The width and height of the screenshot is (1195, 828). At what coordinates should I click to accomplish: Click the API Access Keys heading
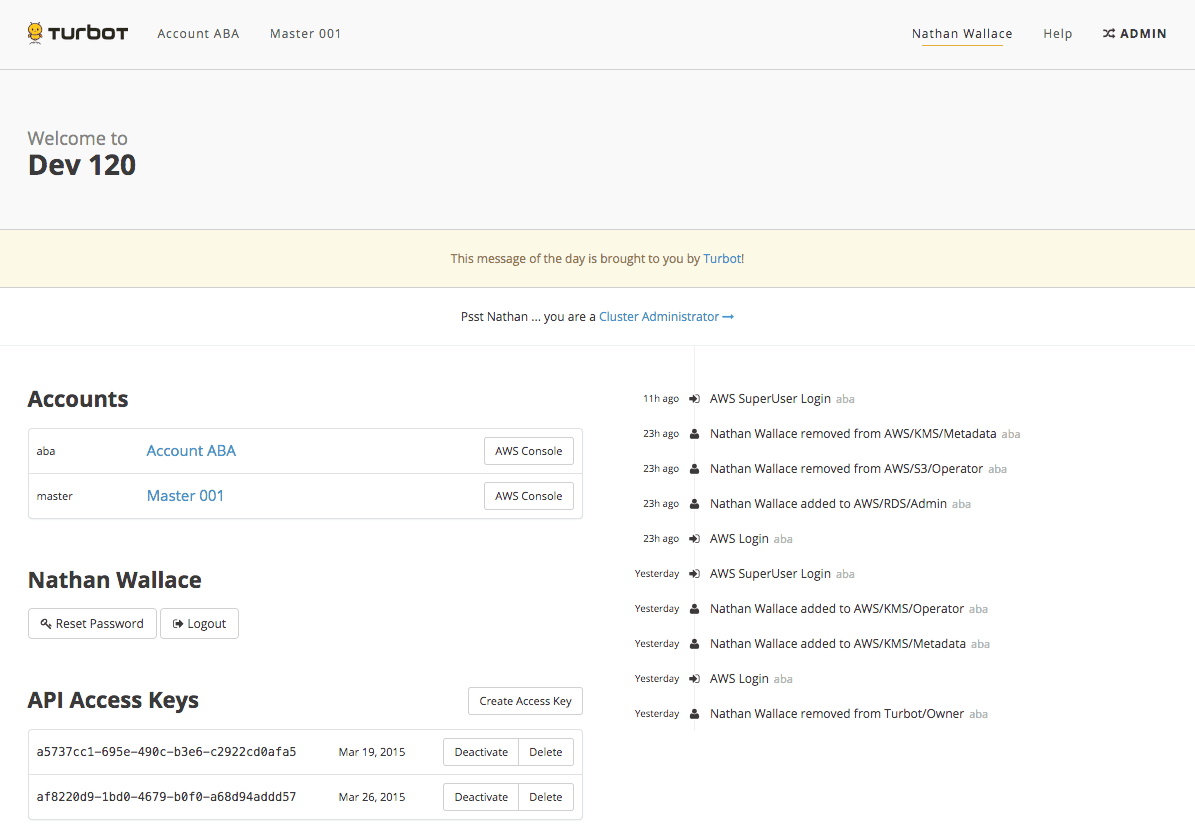pos(114,700)
